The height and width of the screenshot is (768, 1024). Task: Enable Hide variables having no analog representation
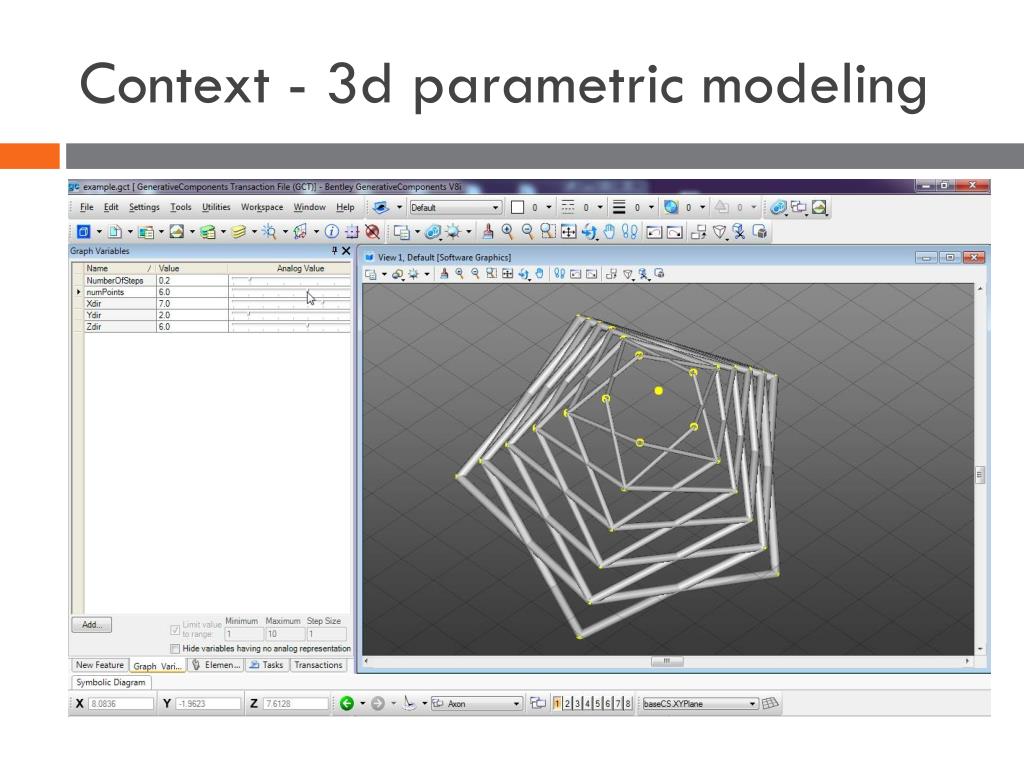point(175,648)
